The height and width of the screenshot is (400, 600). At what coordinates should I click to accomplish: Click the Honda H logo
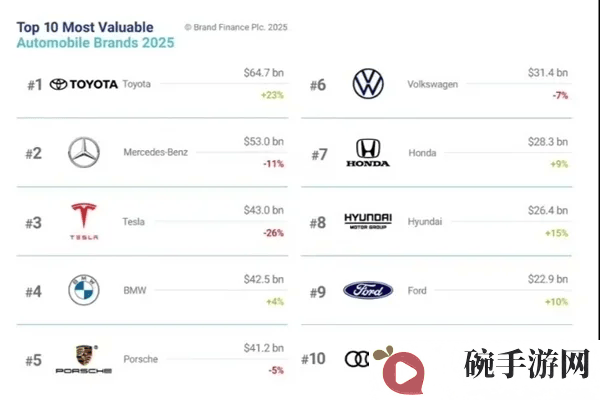click(x=368, y=153)
